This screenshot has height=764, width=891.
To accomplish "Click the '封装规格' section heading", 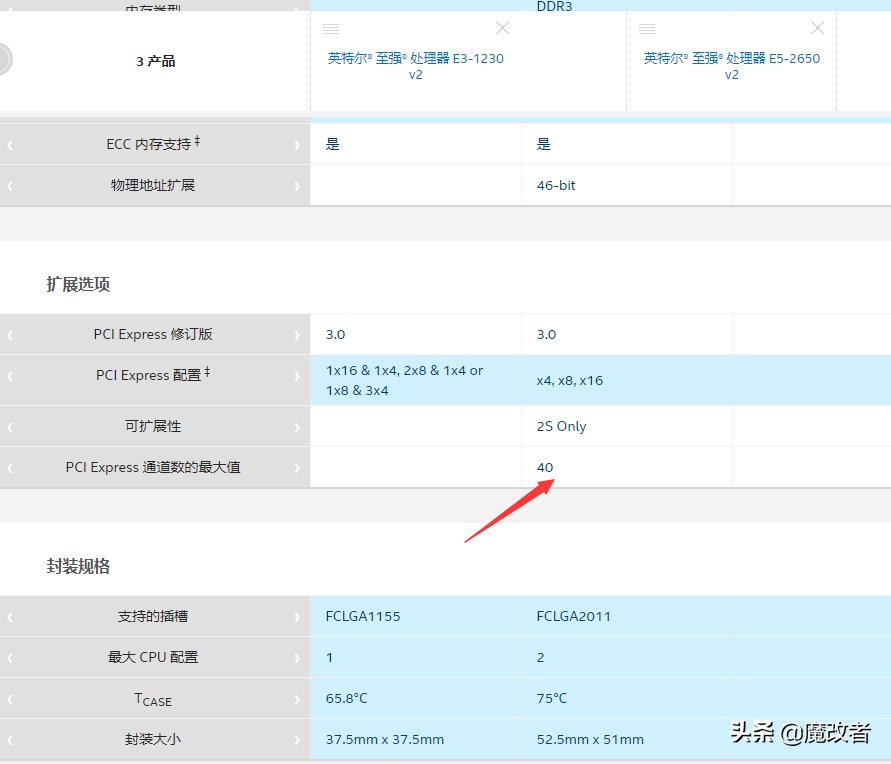I will pyautogui.click(x=78, y=566).
